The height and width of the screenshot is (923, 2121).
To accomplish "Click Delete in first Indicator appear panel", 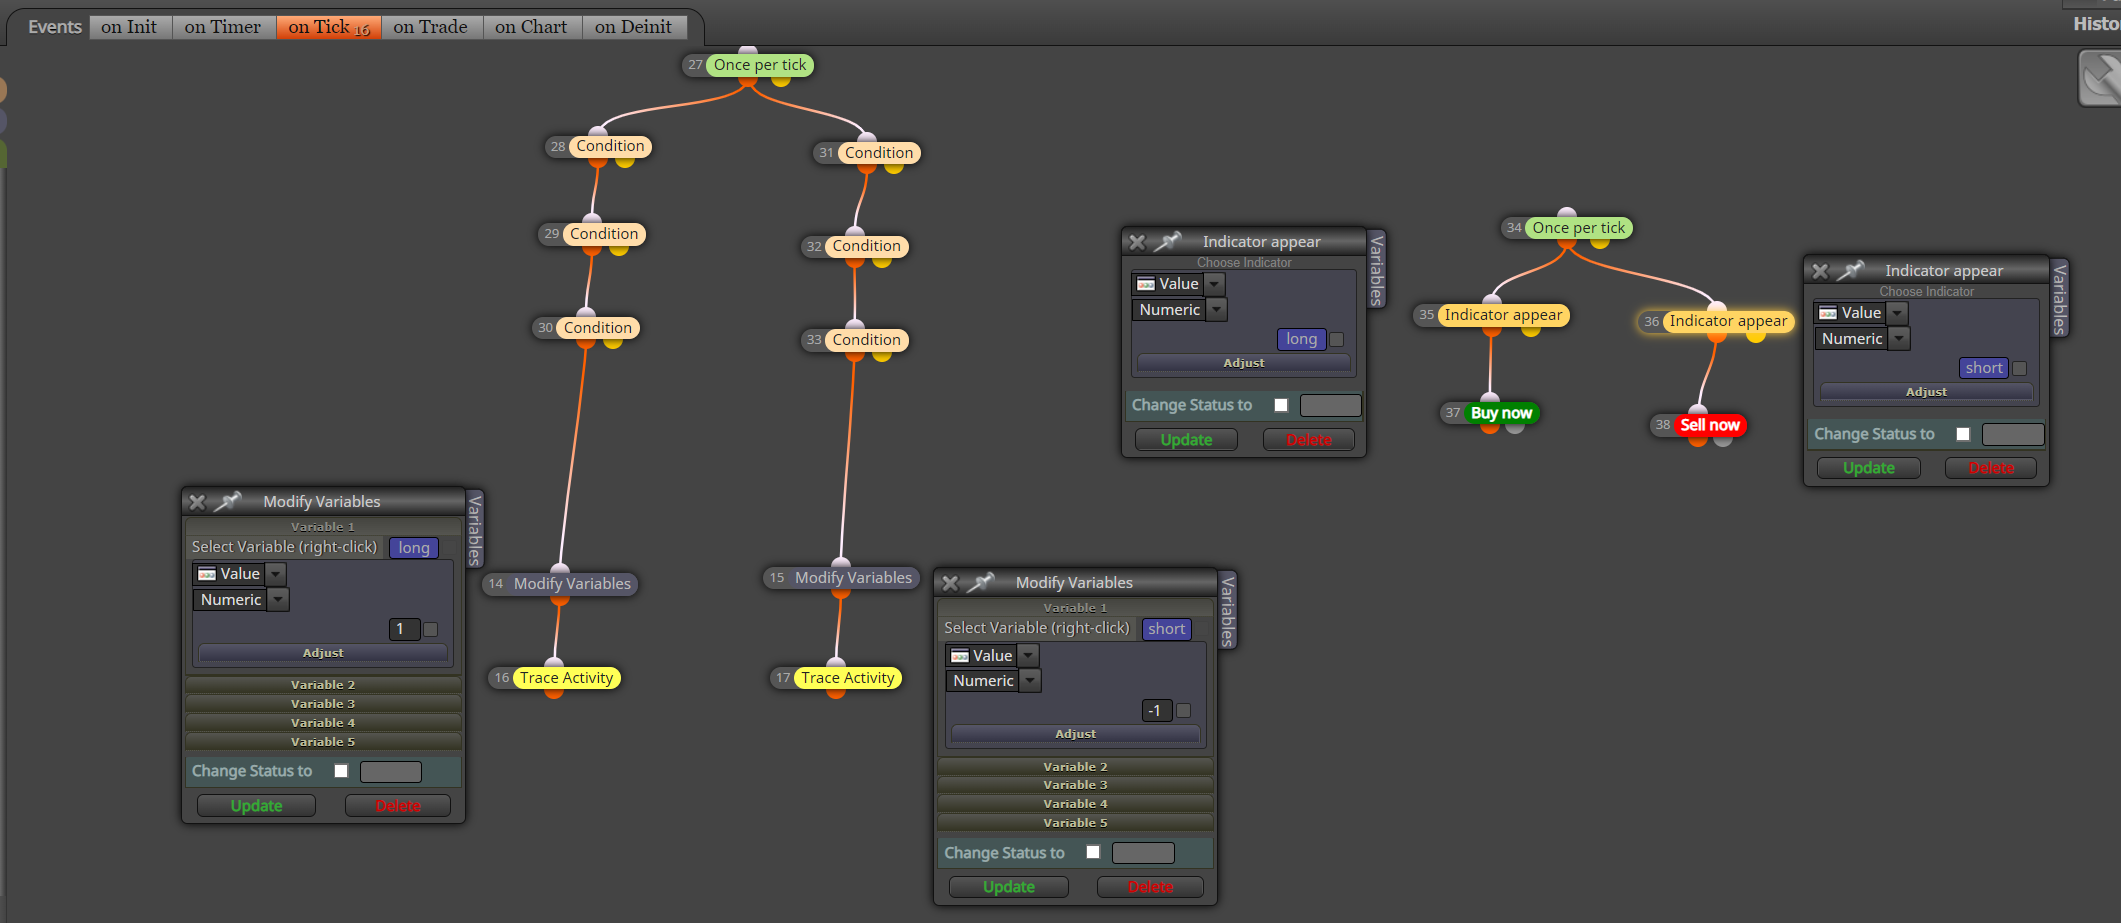I will [x=1309, y=440].
